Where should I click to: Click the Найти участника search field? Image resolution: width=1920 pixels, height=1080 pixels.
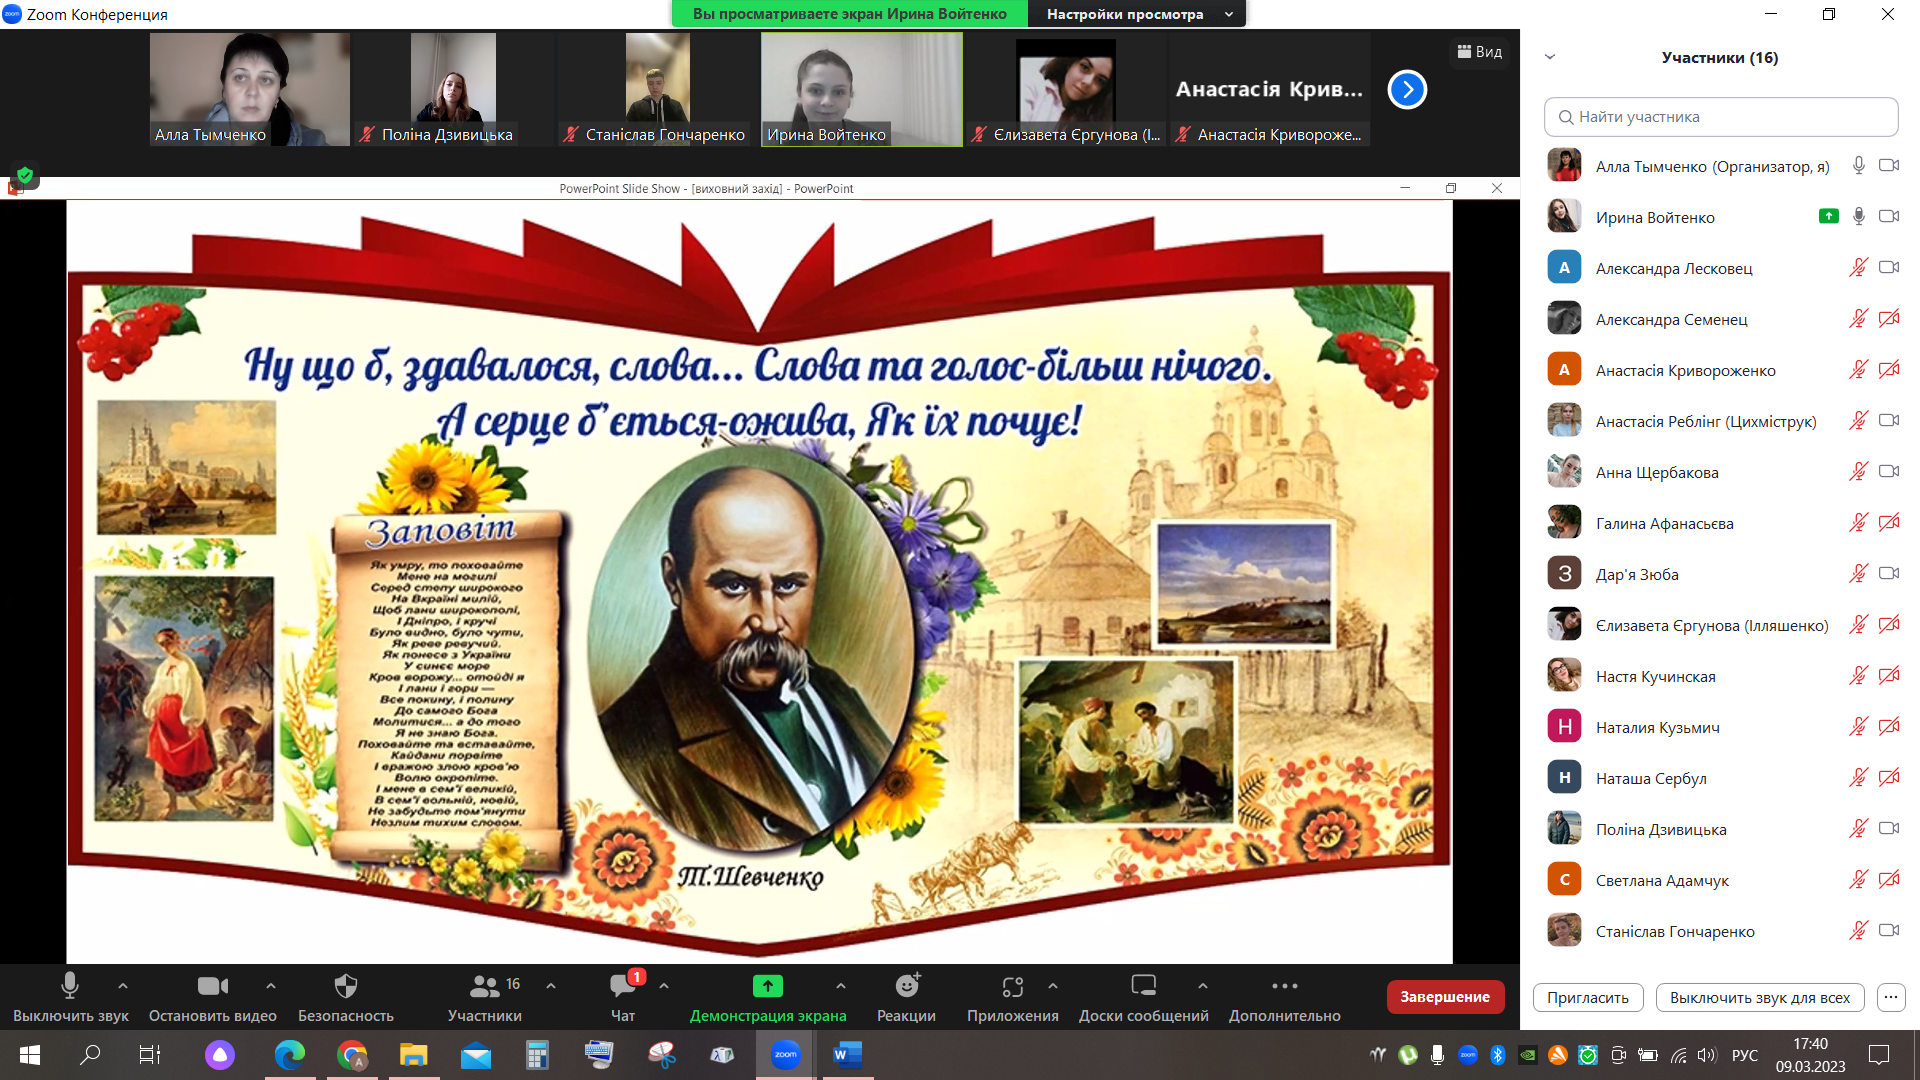1720,117
